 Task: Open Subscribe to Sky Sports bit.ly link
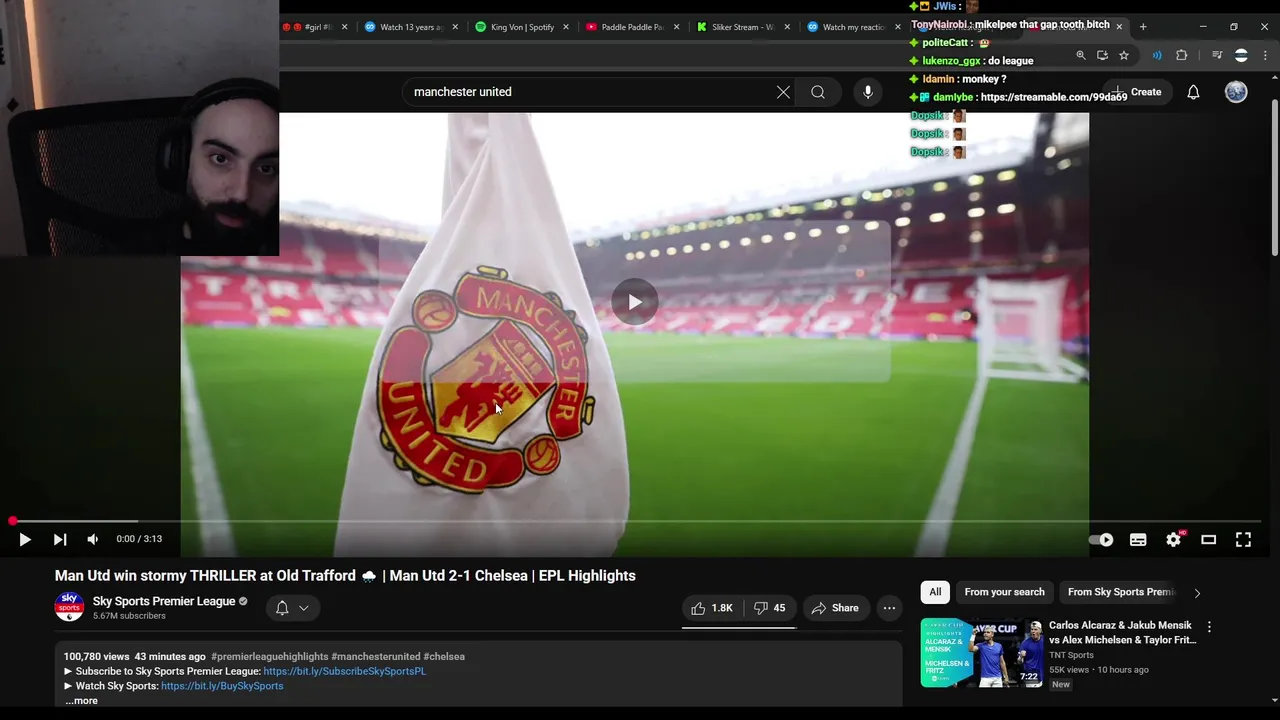pos(344,671)
